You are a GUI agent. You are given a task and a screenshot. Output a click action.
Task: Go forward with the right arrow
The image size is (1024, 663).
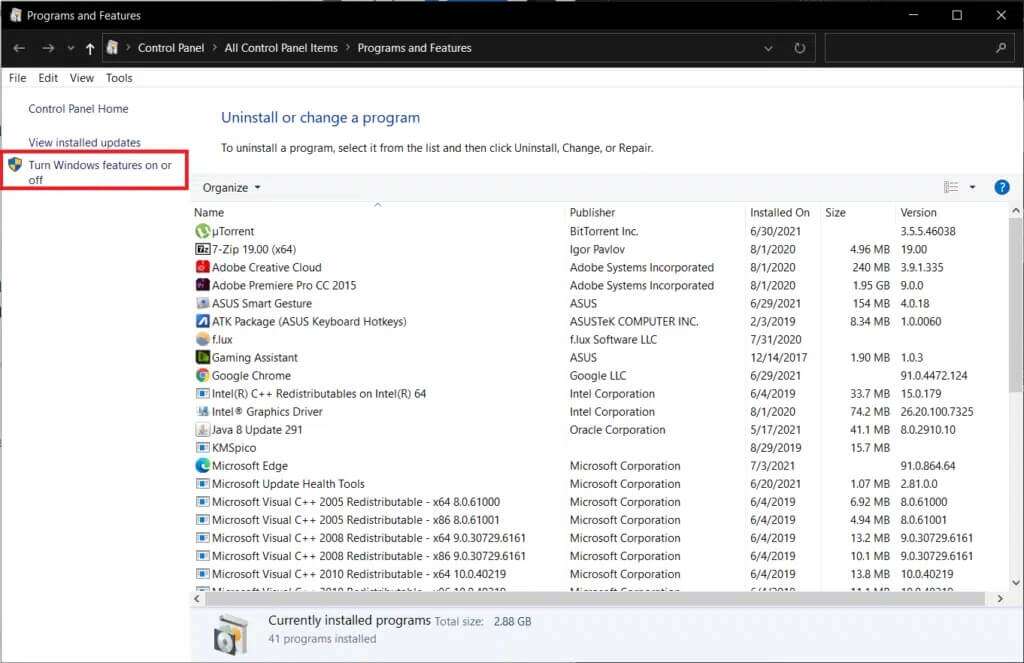point(48,48)
